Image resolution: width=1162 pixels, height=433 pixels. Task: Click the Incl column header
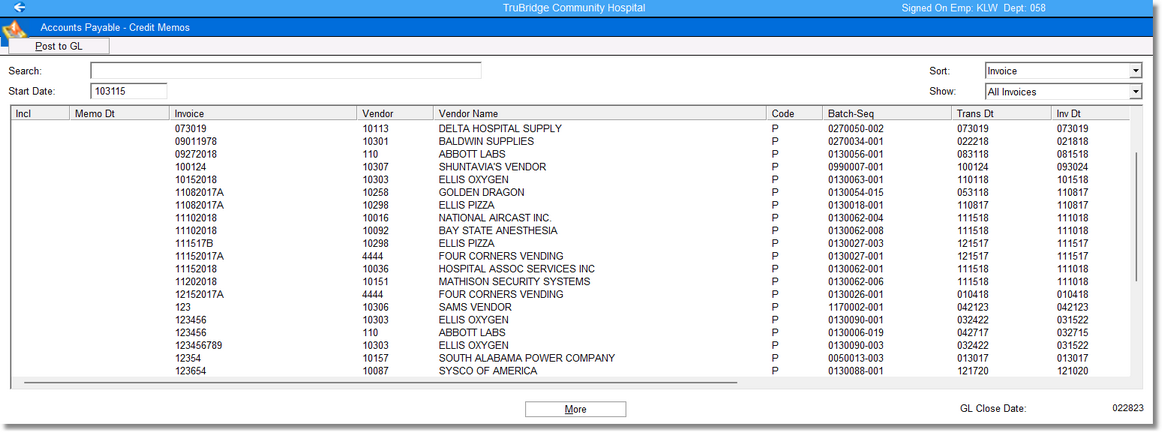click(x=40, y=113)
